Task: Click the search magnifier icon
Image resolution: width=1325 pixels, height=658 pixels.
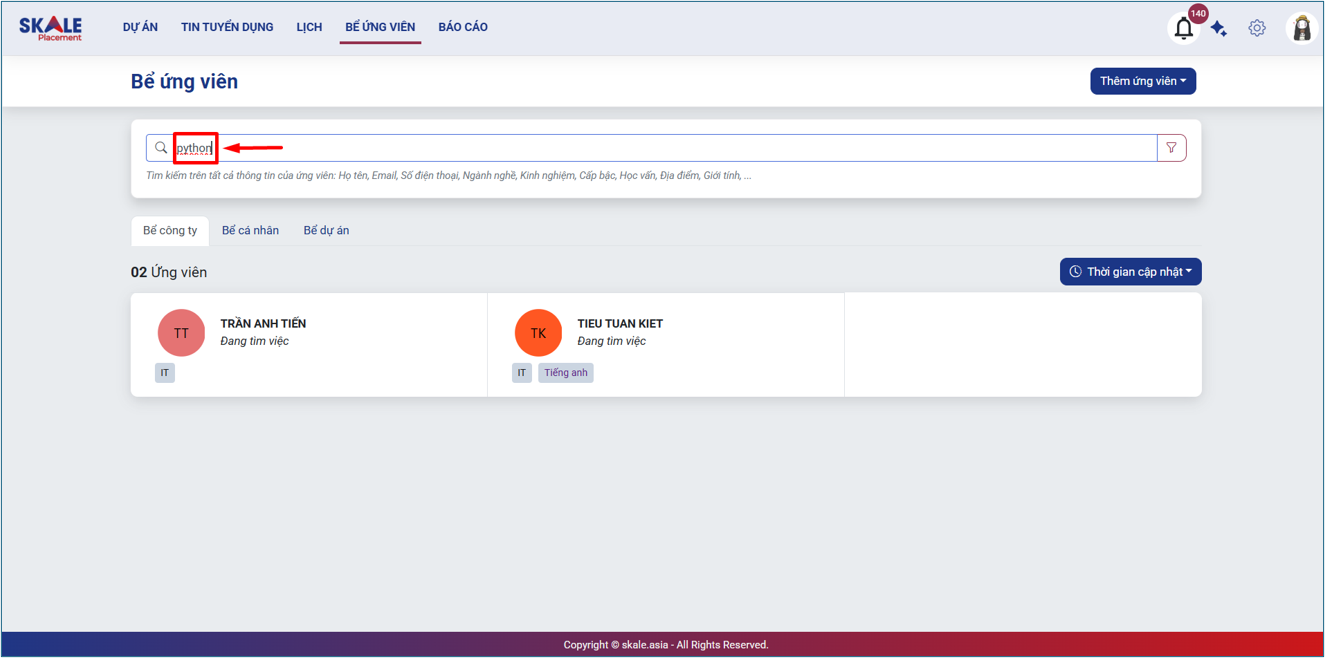Action: 161,148
